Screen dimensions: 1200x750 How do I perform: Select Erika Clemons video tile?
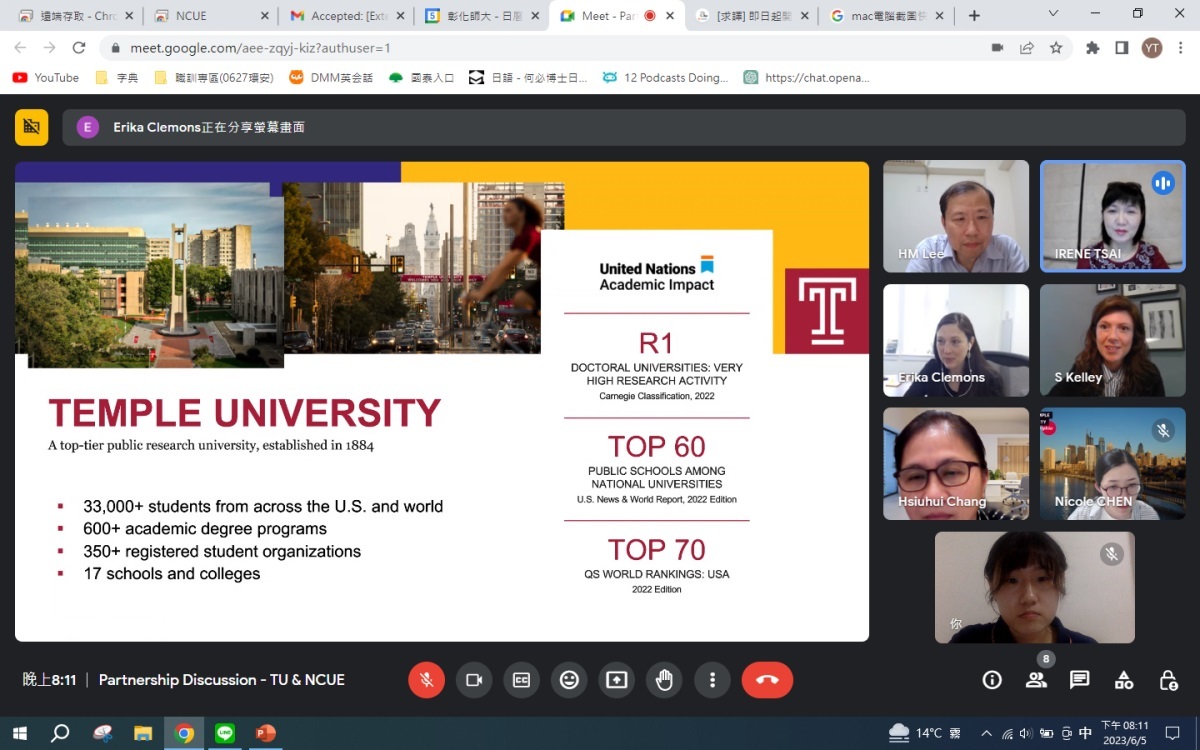[956, 340]
